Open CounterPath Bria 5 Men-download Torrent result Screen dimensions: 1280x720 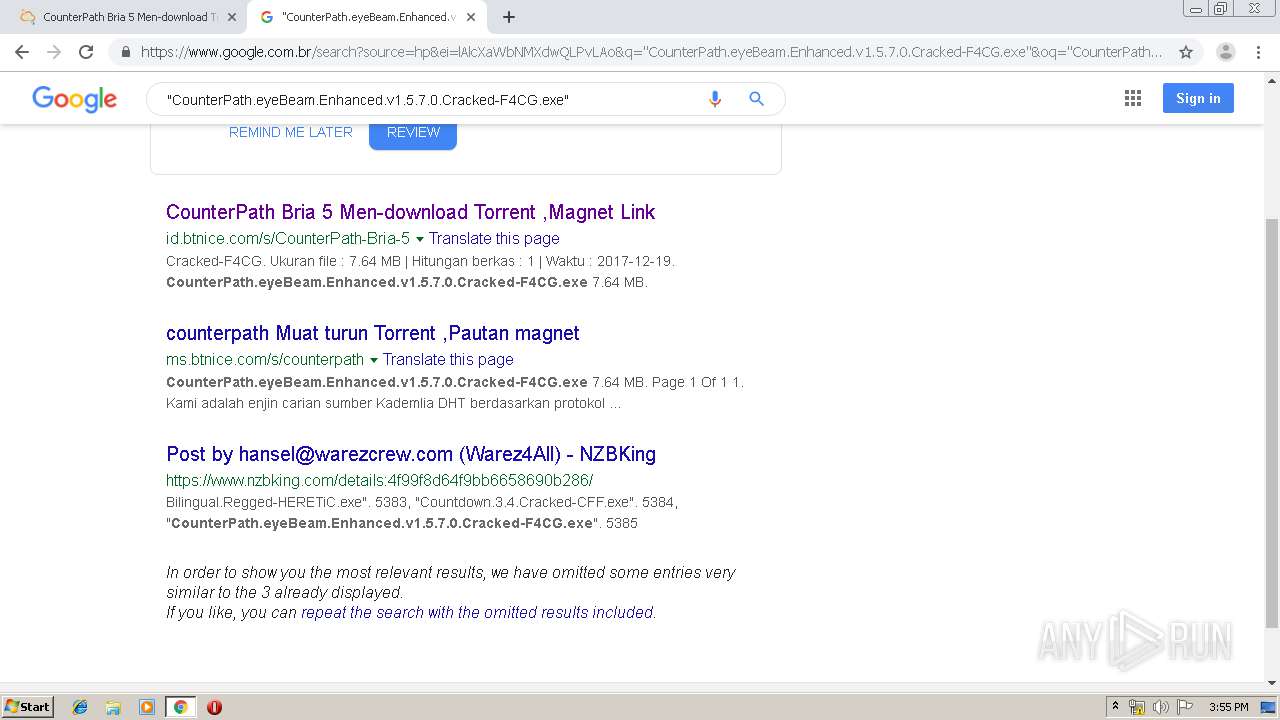point(411,212)
